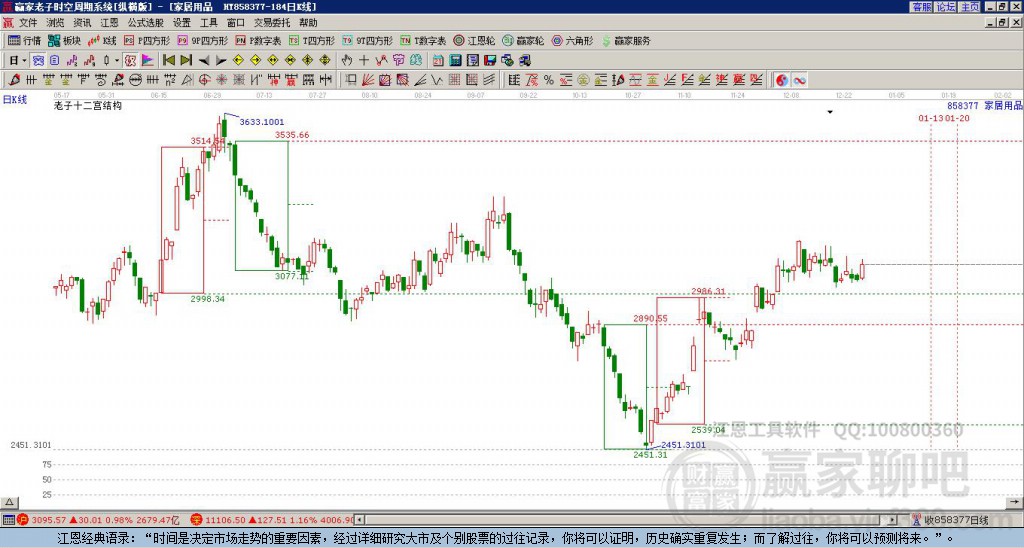
Task: Open the 浏览 menu
Action: click(55, 23)
